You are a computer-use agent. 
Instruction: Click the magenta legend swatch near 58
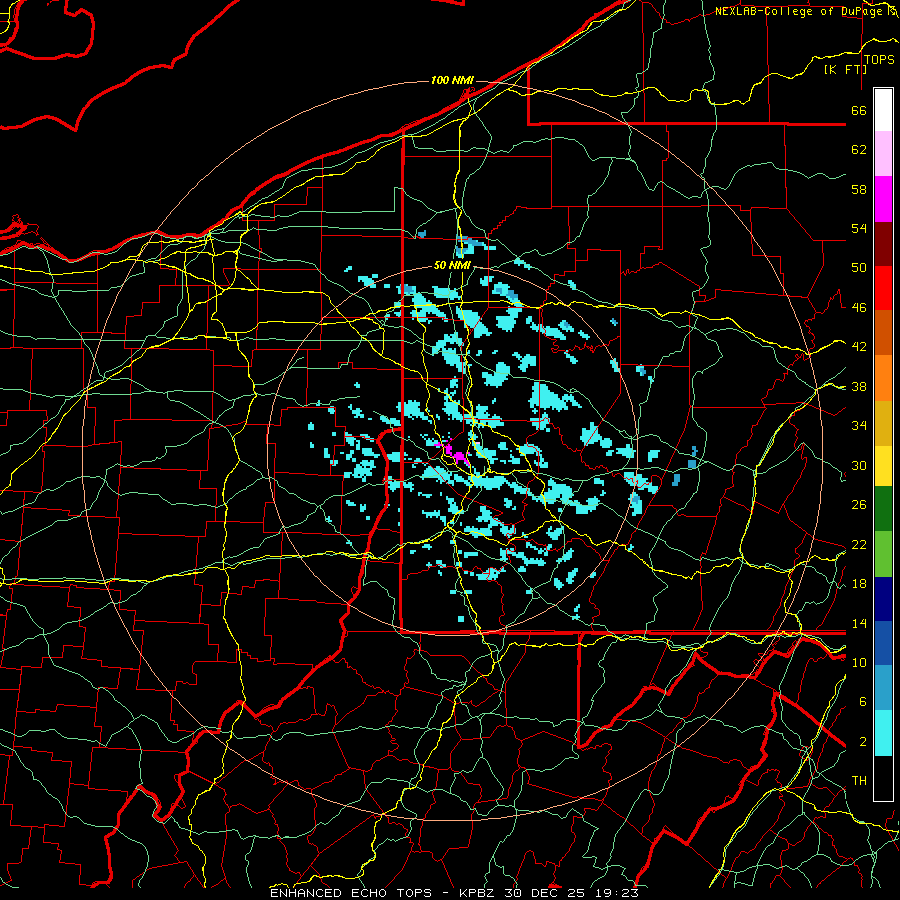pyautogui.click(x=883, y=199)
